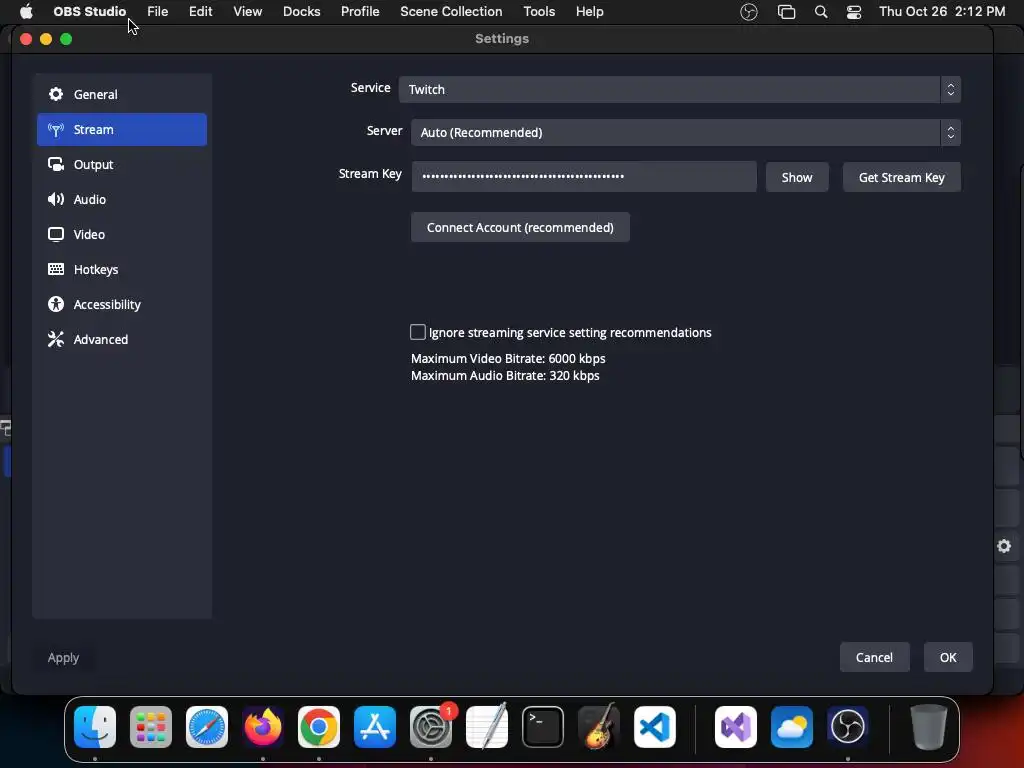Viewport: 1024px width, 768px height.
Task: Expand the Service dropdown showing Twitch
Action: point(679,89)
